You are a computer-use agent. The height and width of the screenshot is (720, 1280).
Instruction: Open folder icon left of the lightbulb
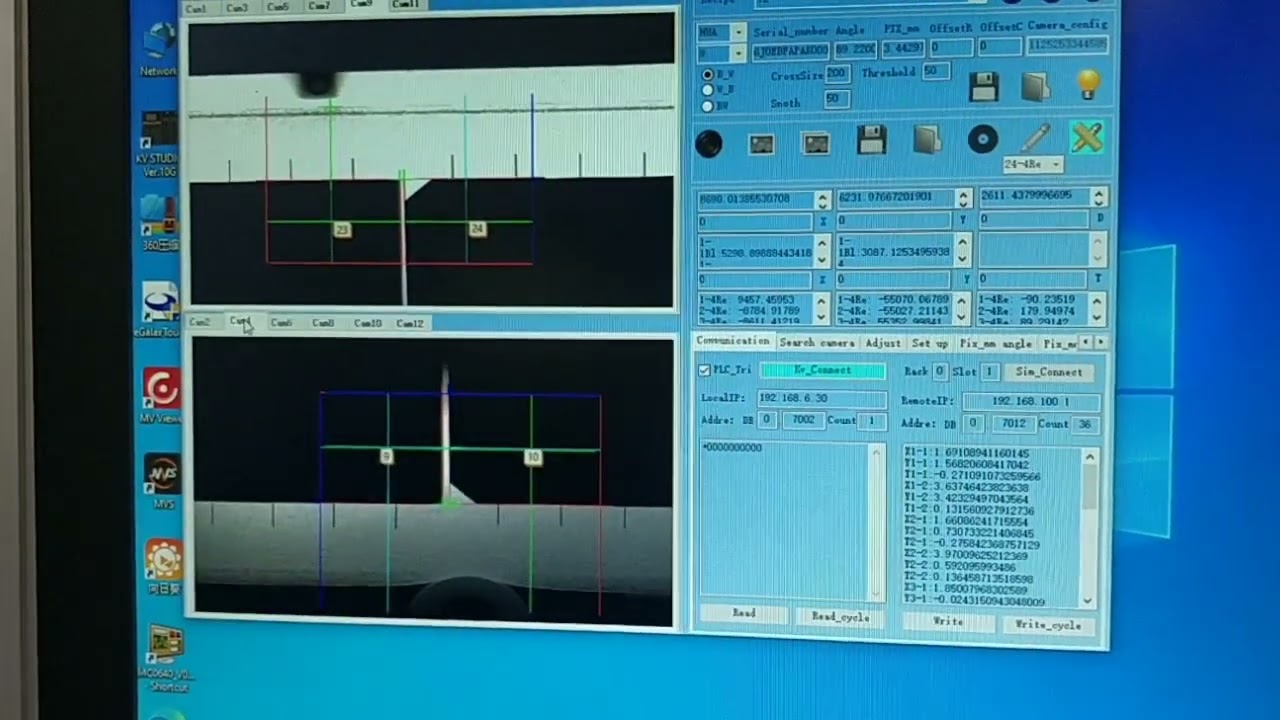[1035, 87]
